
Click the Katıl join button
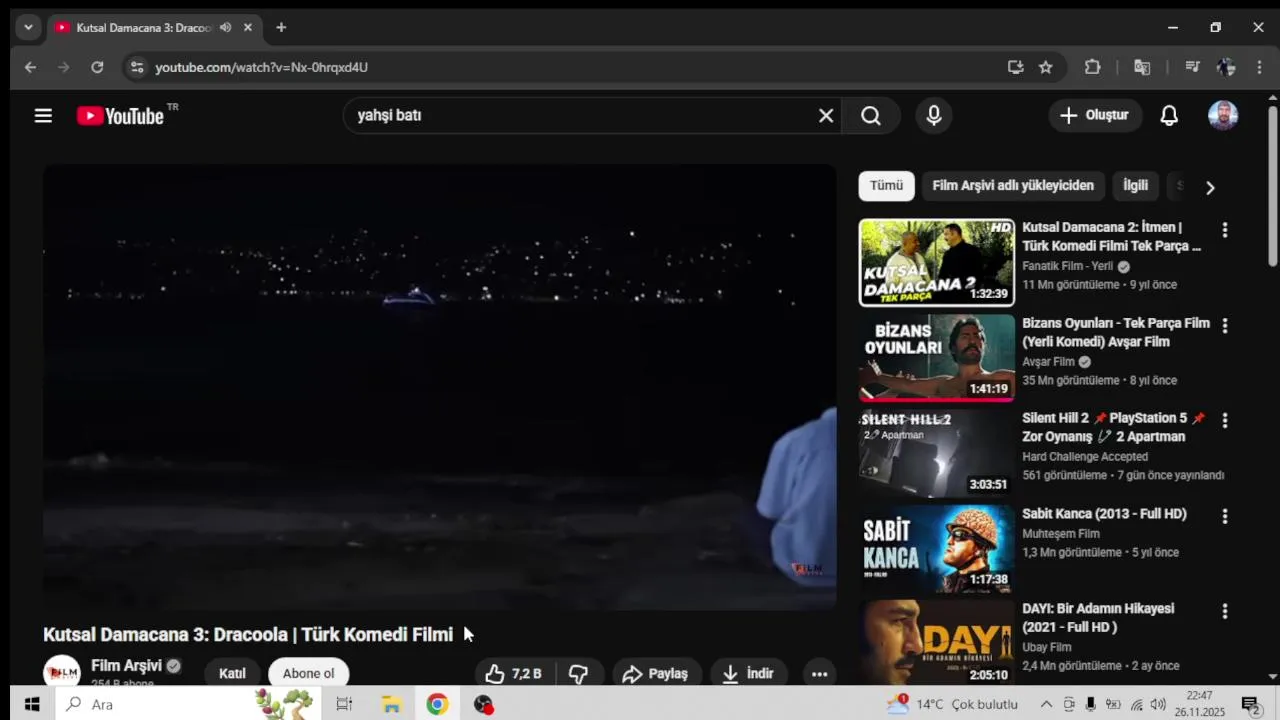click(232, 674)
